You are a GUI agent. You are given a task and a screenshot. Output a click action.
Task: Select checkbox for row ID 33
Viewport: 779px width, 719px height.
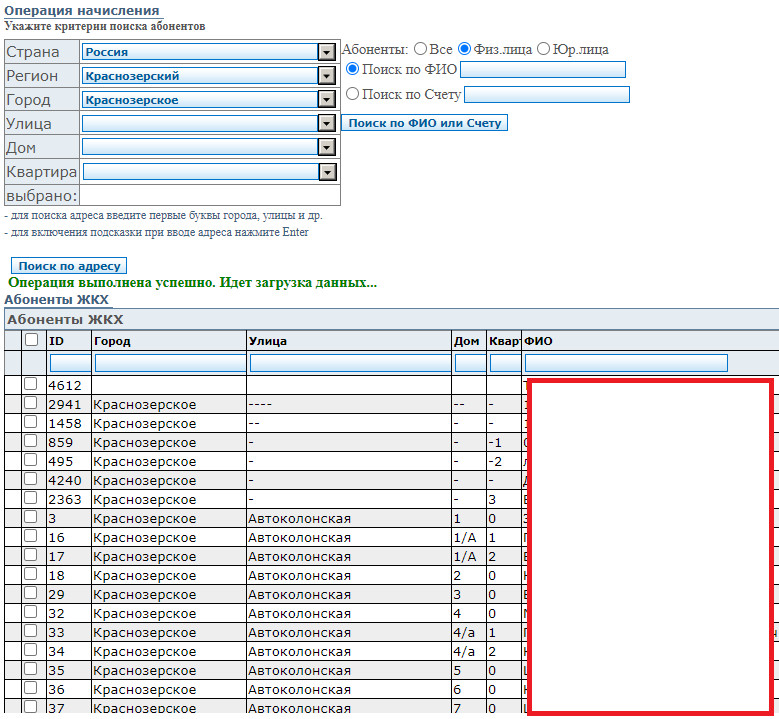point(31,631)
